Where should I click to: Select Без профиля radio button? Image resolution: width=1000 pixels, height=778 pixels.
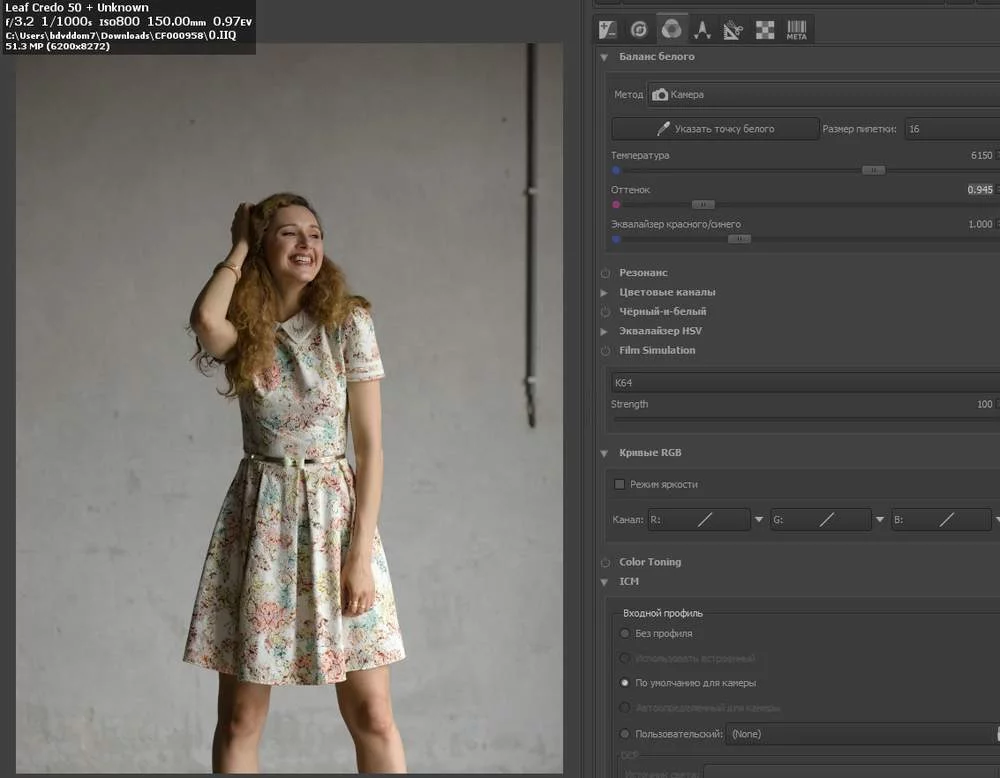pos(625,633)
